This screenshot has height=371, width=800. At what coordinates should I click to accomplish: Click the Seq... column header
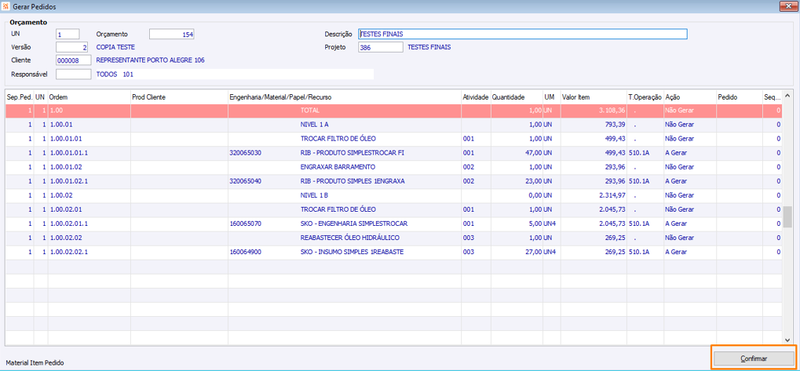771,96
